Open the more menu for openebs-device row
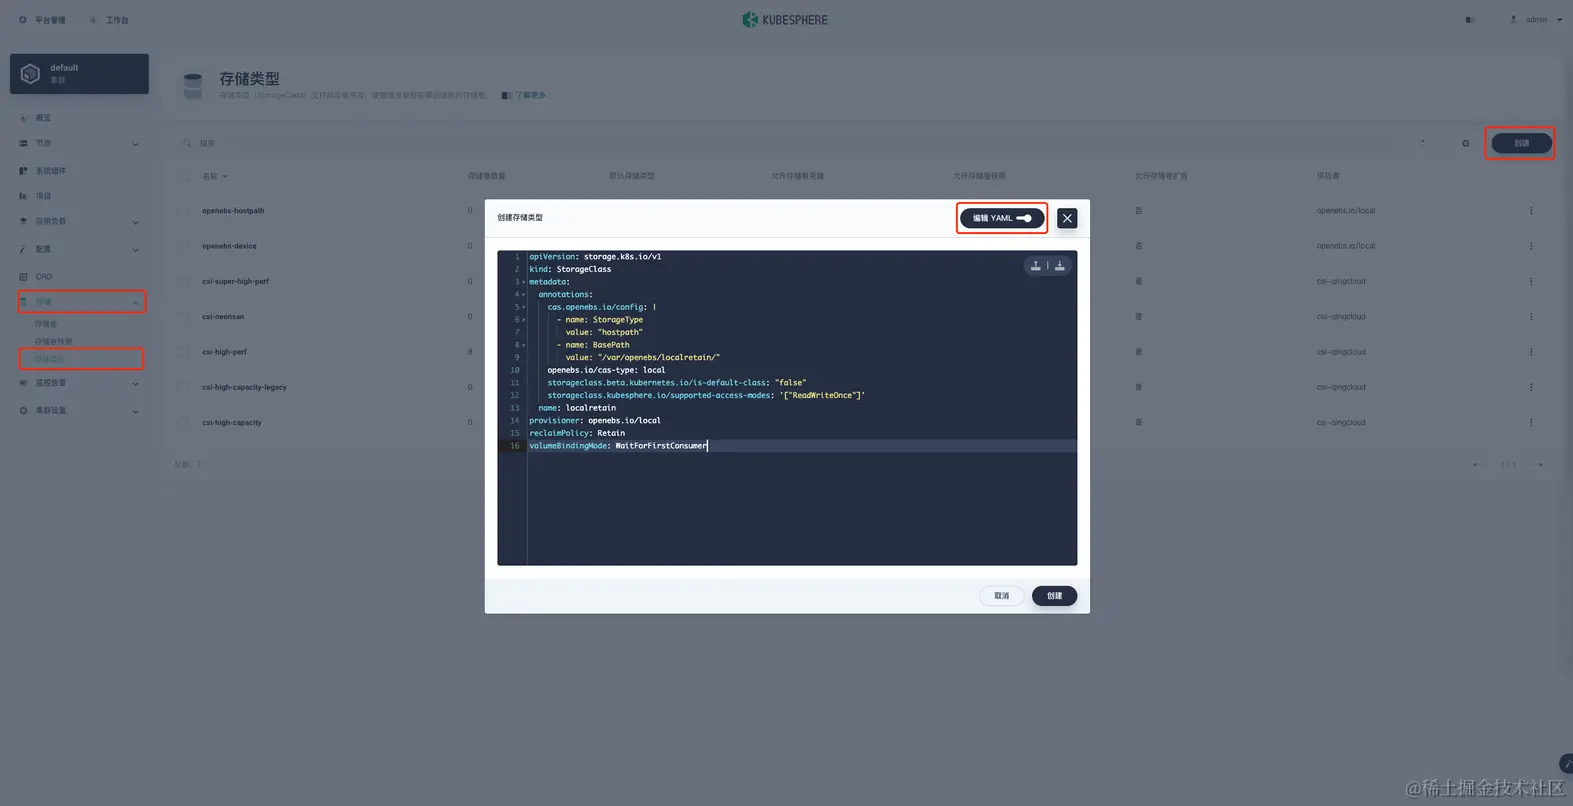The image size is (1573, 806). tap(1531, 246)
